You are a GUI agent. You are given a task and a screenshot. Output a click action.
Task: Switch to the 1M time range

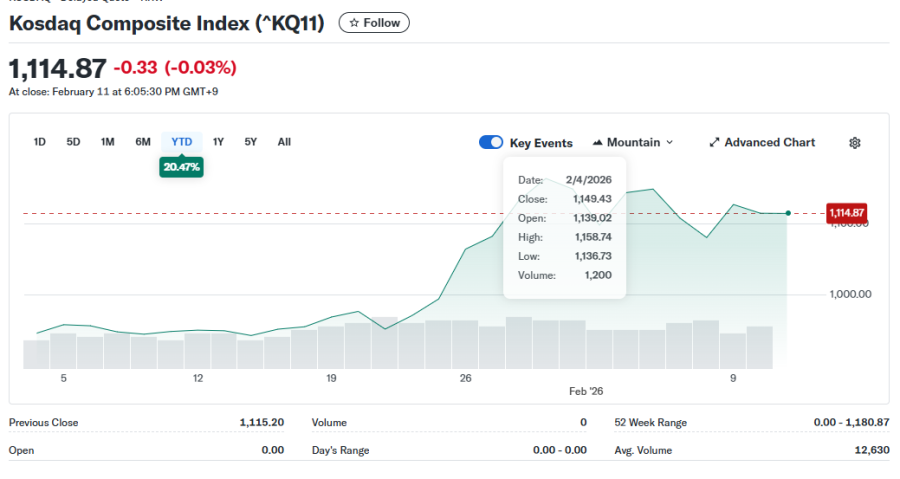click(107, 142)
